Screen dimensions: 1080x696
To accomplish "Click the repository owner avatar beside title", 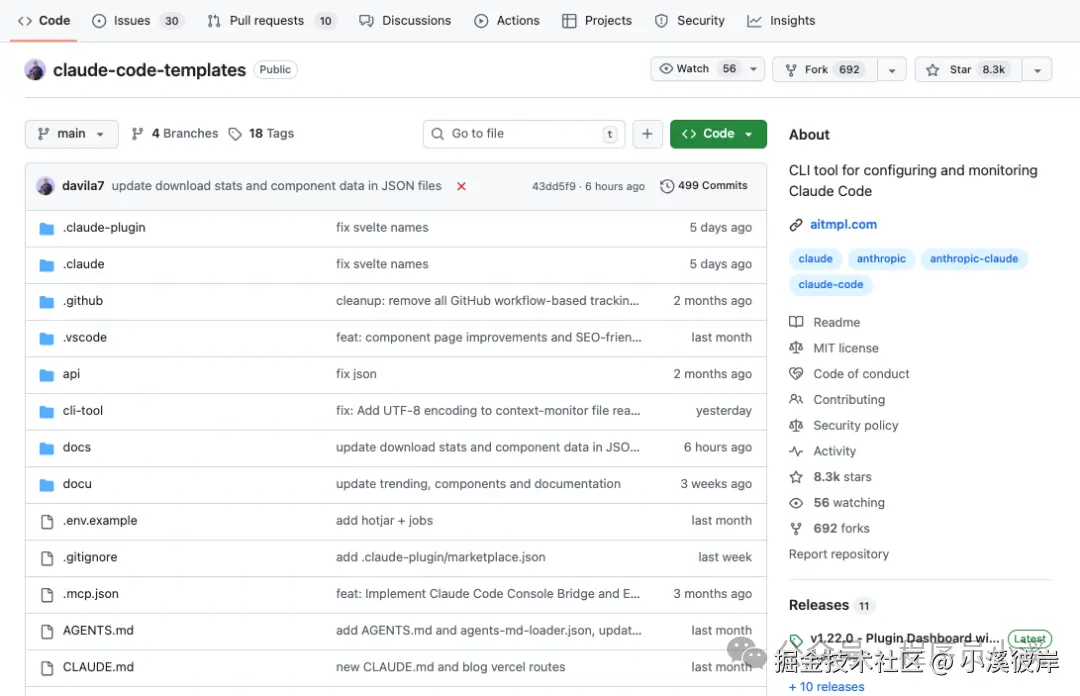I will point(35,70).
